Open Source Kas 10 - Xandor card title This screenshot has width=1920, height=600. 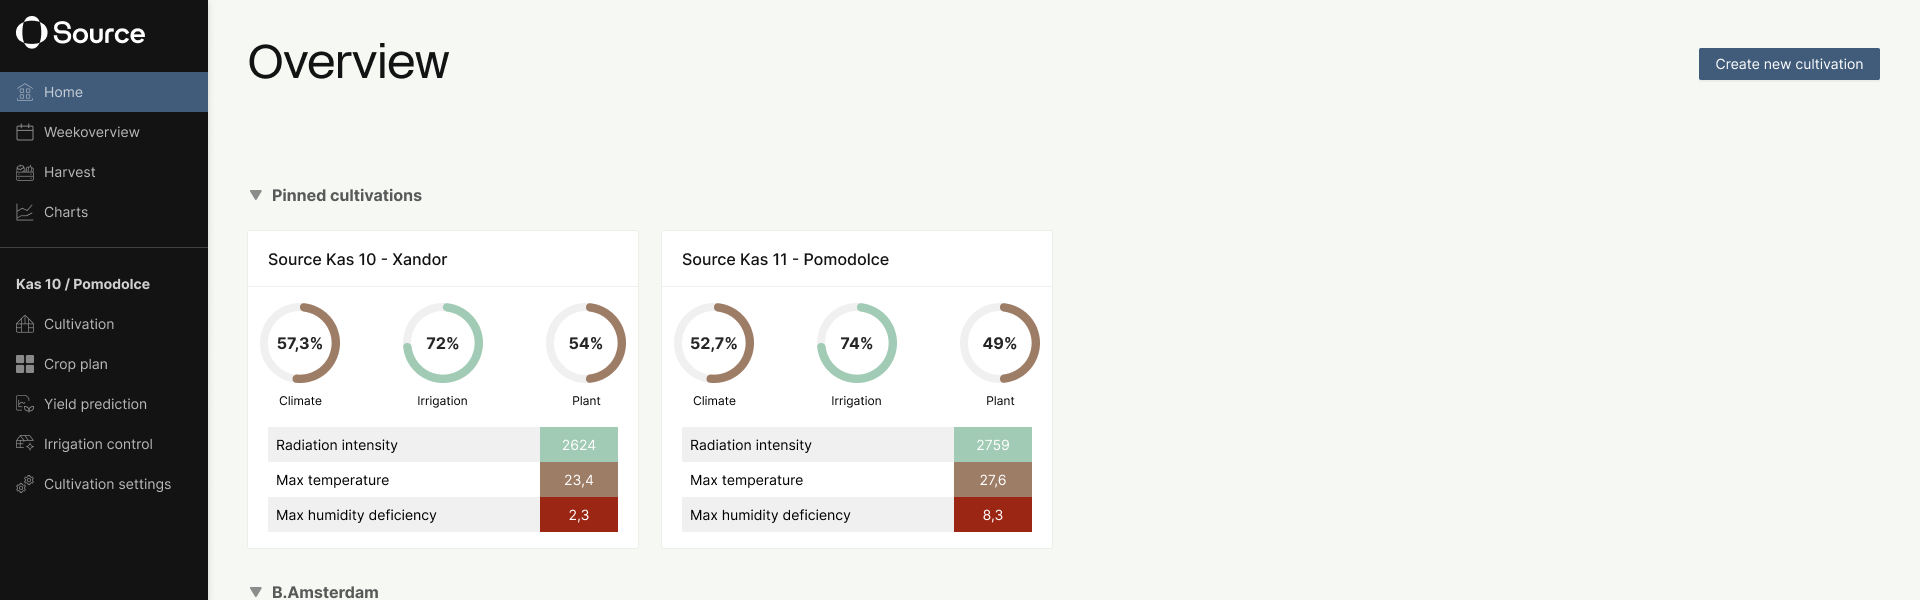357,259
